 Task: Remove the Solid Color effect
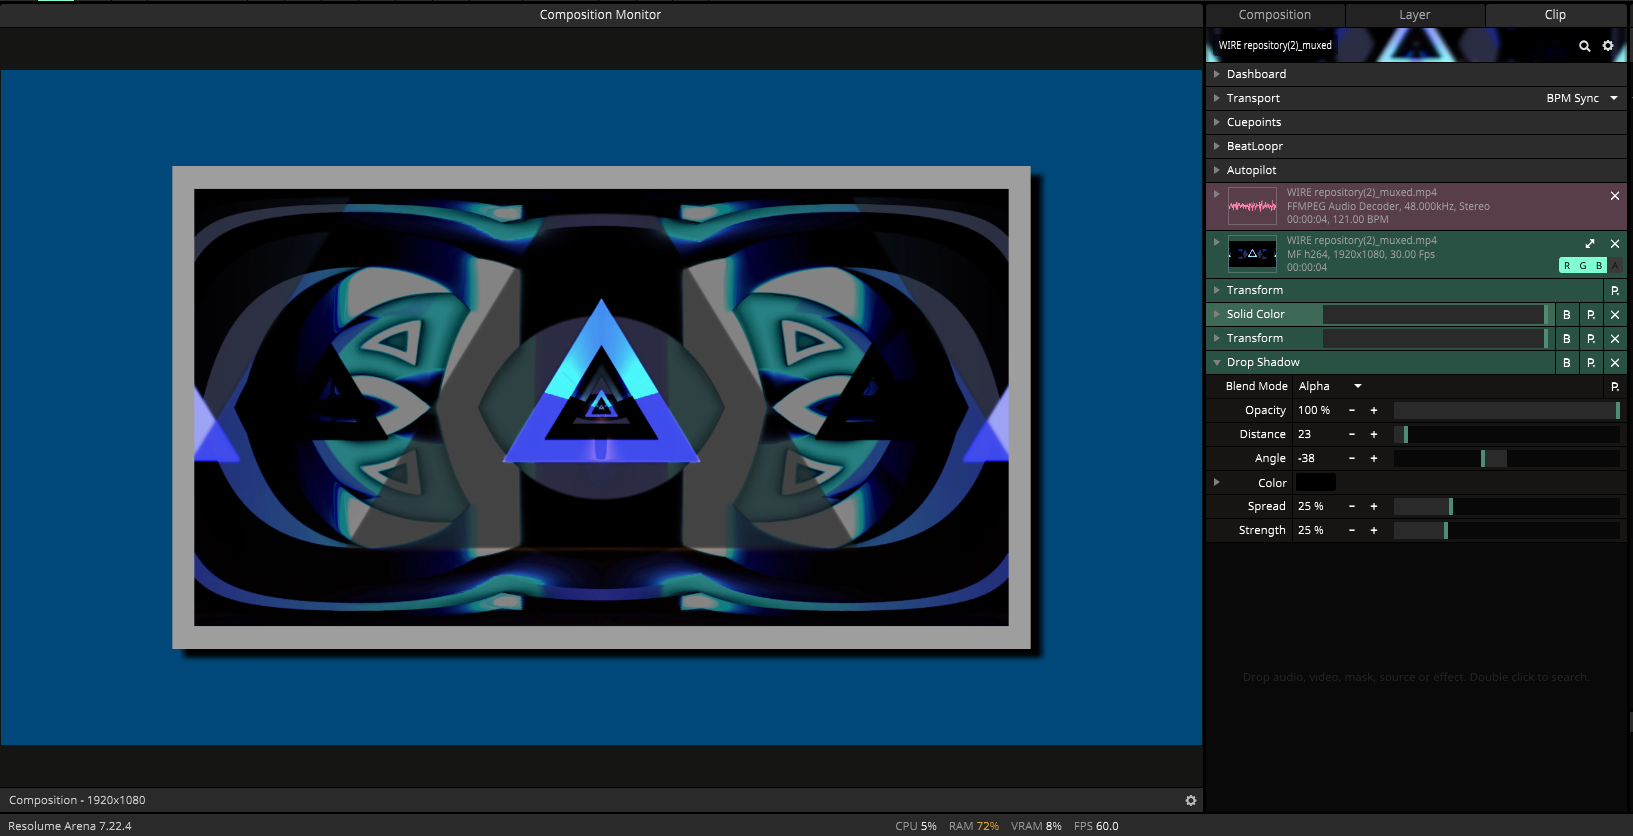pos(1614,315)
